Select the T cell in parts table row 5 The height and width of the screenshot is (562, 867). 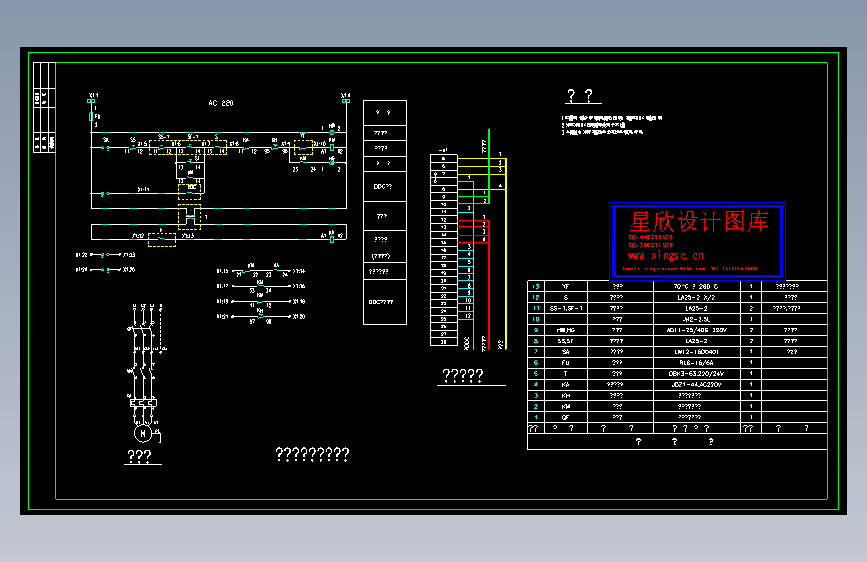[x=566, y=374]
